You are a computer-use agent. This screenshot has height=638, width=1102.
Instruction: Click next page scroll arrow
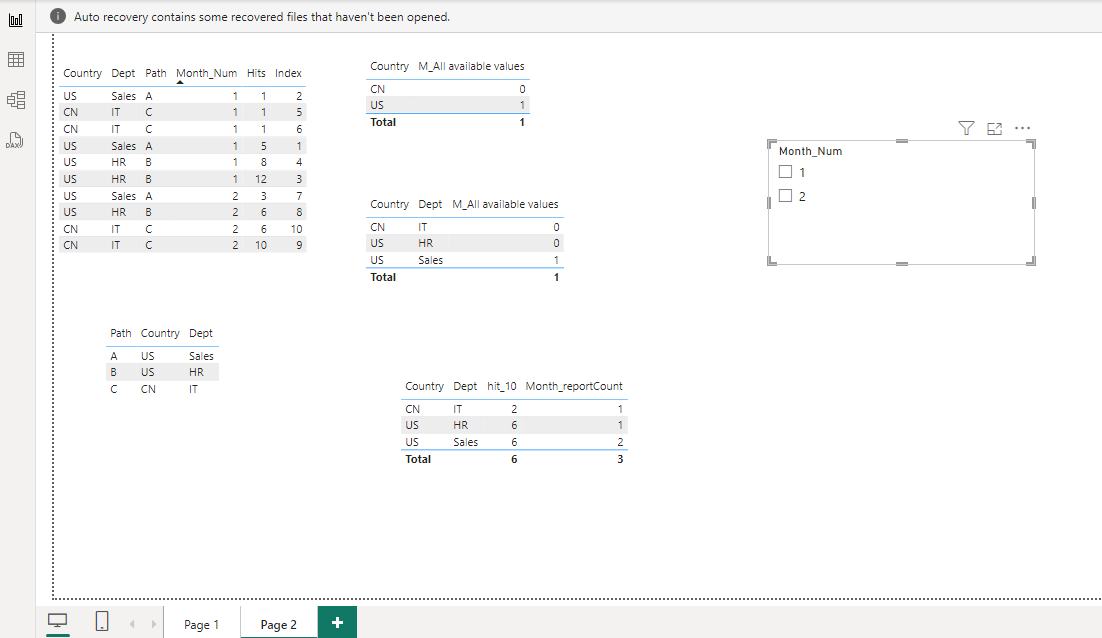pos(154,624)
